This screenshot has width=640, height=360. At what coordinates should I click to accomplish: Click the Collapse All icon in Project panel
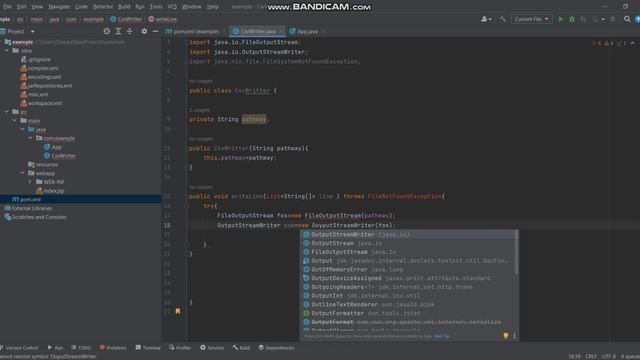coord(129,31)
